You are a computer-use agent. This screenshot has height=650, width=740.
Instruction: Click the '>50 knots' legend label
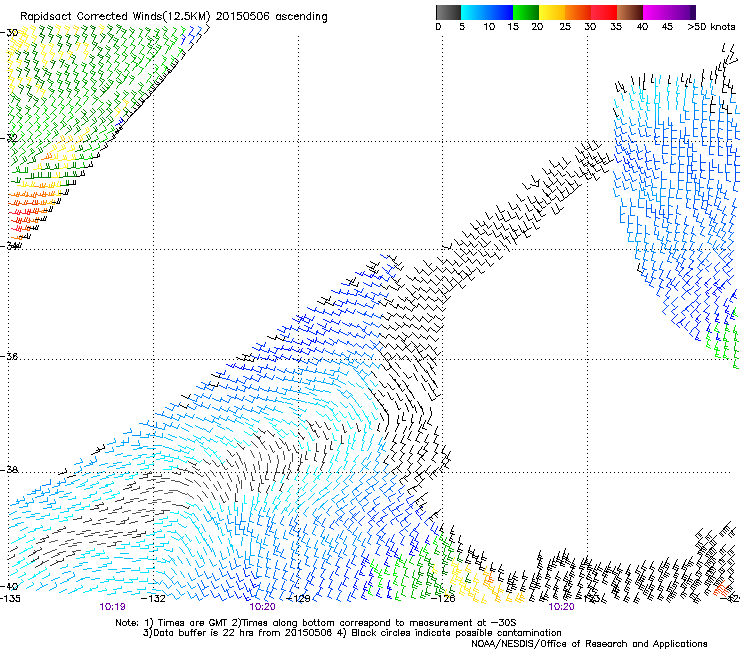click(711, 26)
